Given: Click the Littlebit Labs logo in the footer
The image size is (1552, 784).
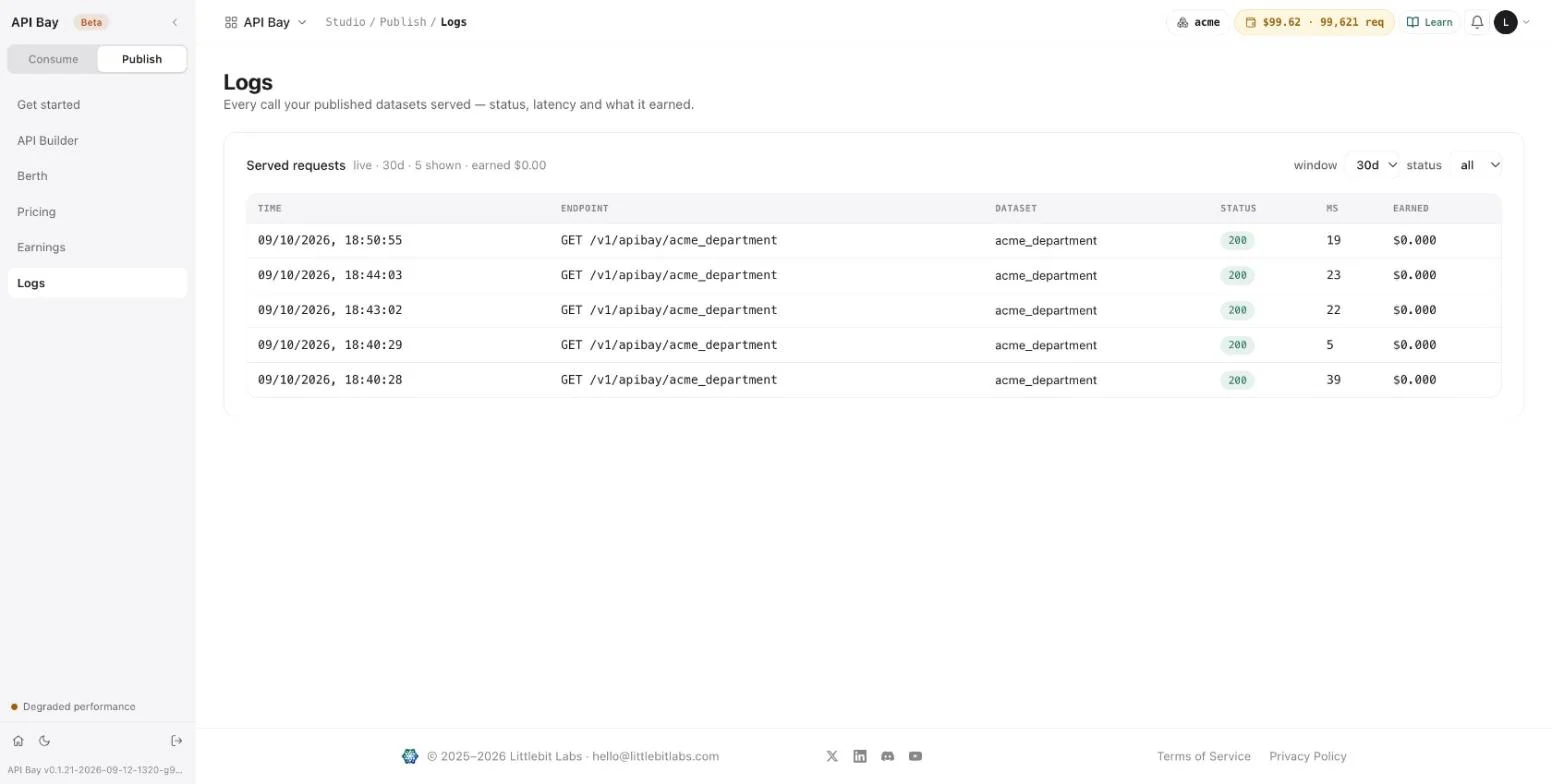Looking at the screenshot, I should click(x=410, y=756).
